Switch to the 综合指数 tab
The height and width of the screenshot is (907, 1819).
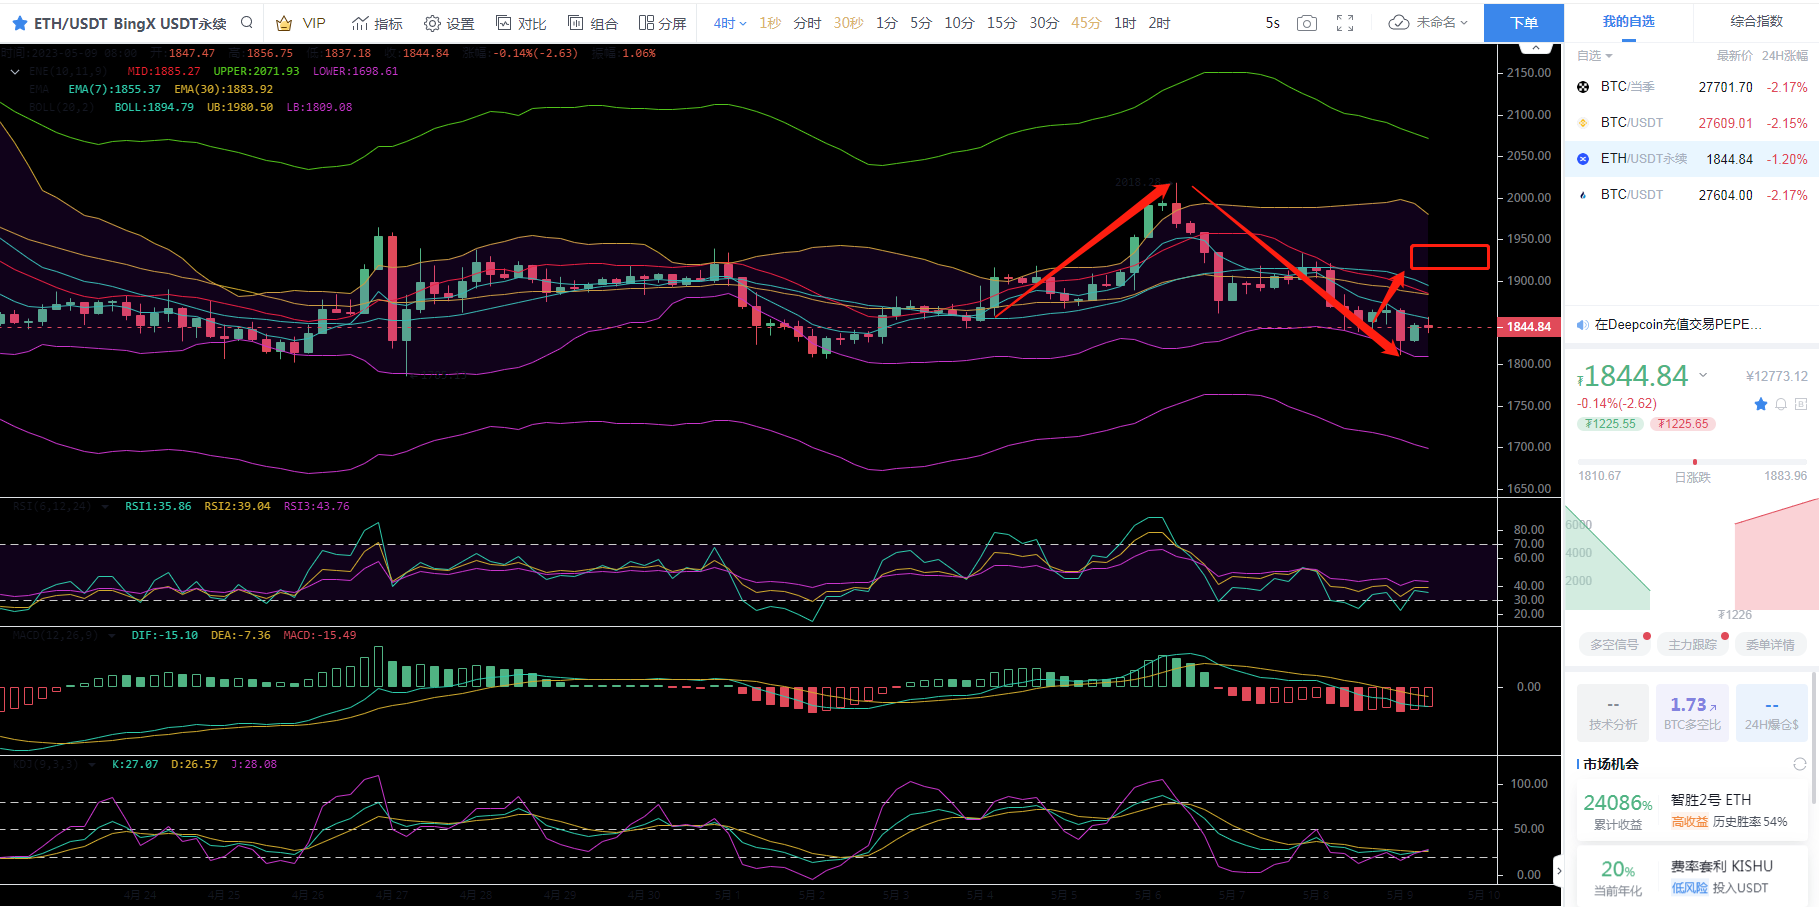tap(1756, 21)
